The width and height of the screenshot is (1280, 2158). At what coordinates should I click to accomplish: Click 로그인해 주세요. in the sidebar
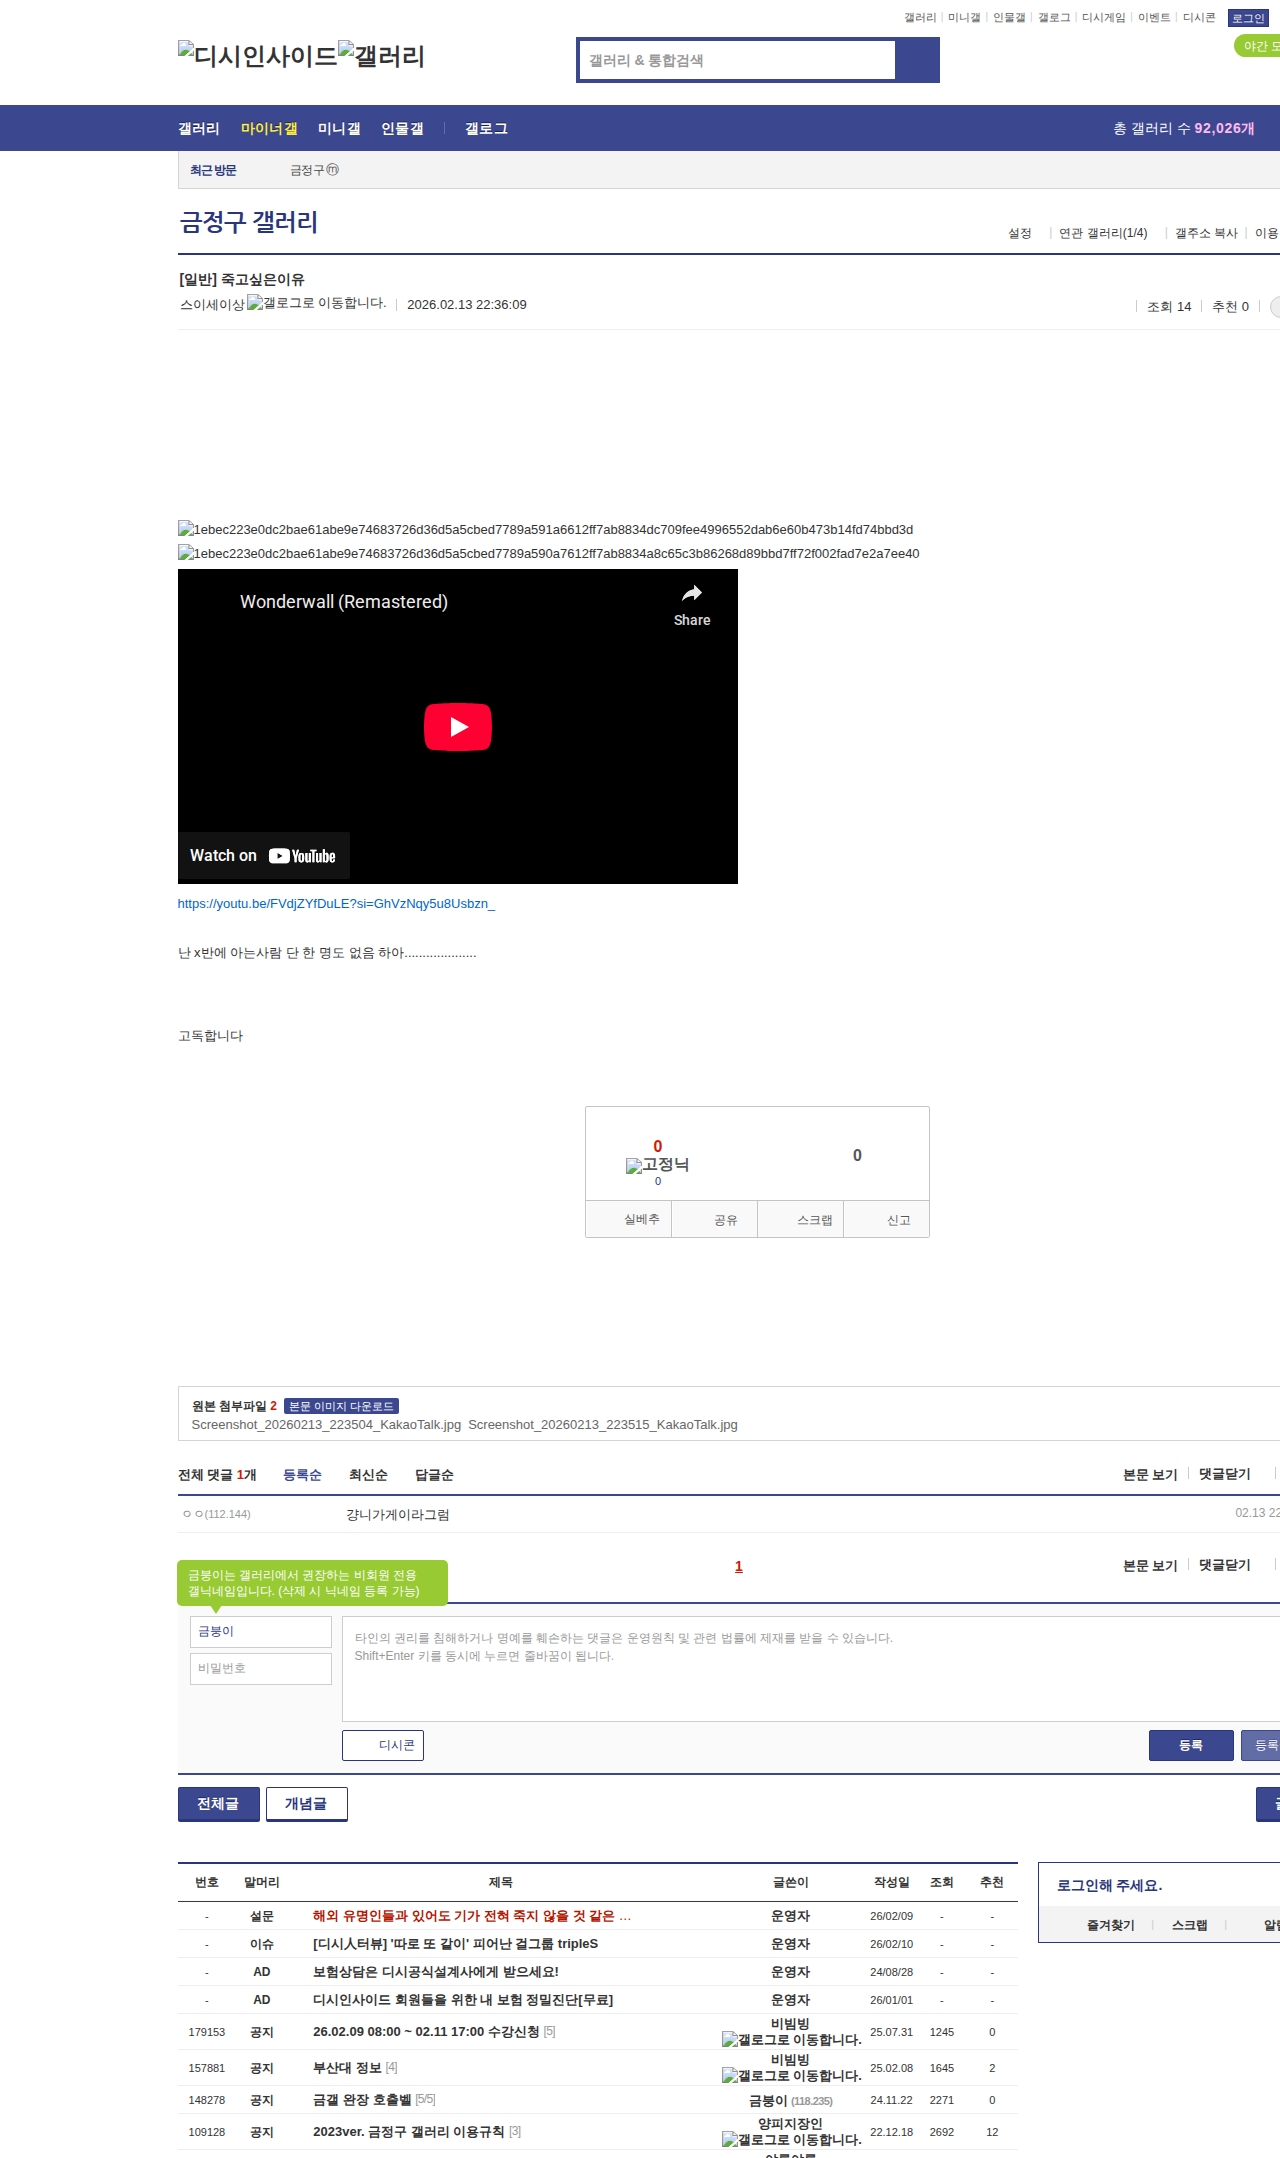pyautogui.click(x=1109, y=1885)
